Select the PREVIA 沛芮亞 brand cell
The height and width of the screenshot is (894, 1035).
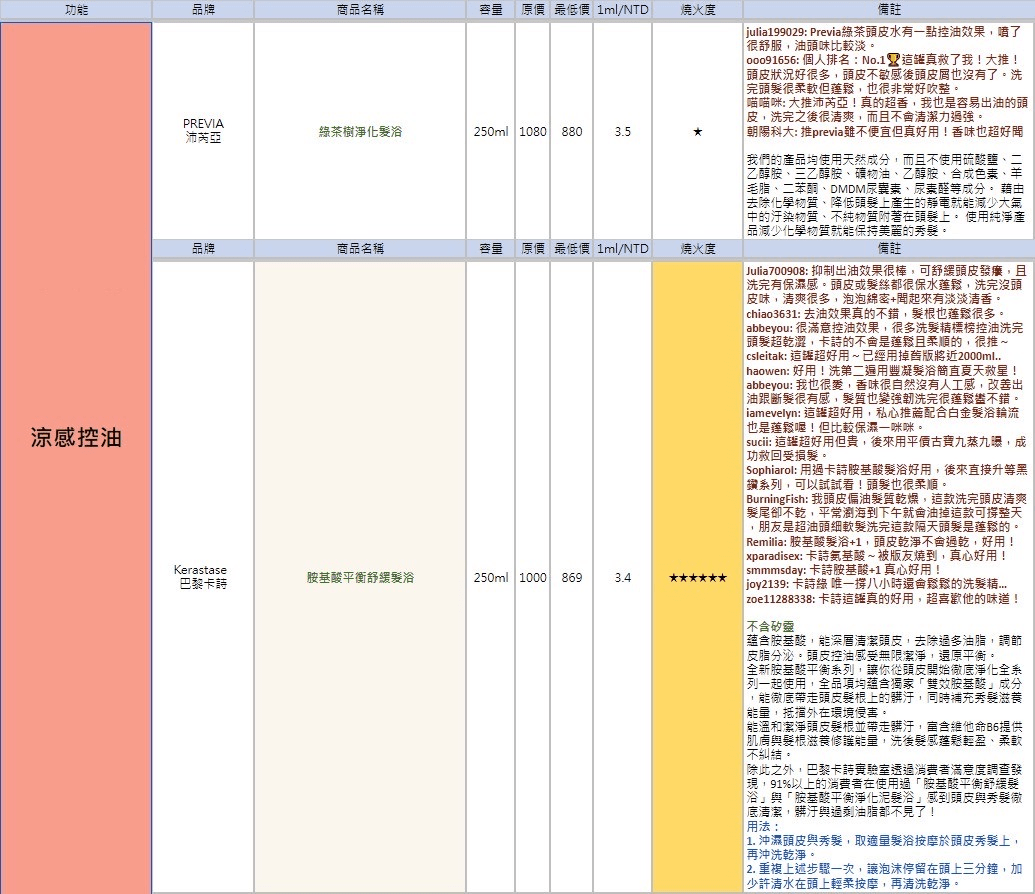pyautogui.click(x=203, y=131)
